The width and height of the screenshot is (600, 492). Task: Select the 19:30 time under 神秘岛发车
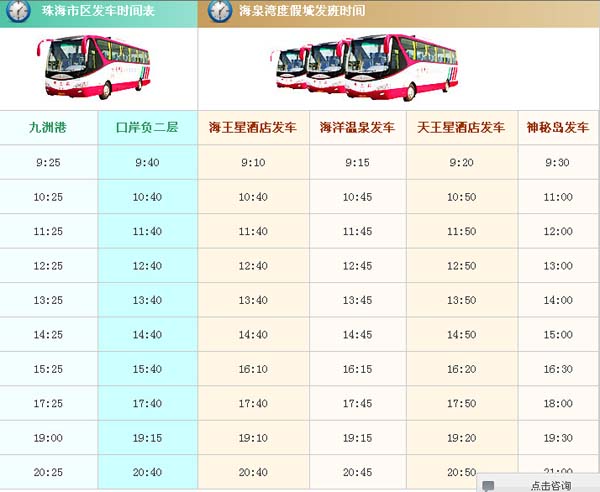pyautogui.click(x=558, y=438)
